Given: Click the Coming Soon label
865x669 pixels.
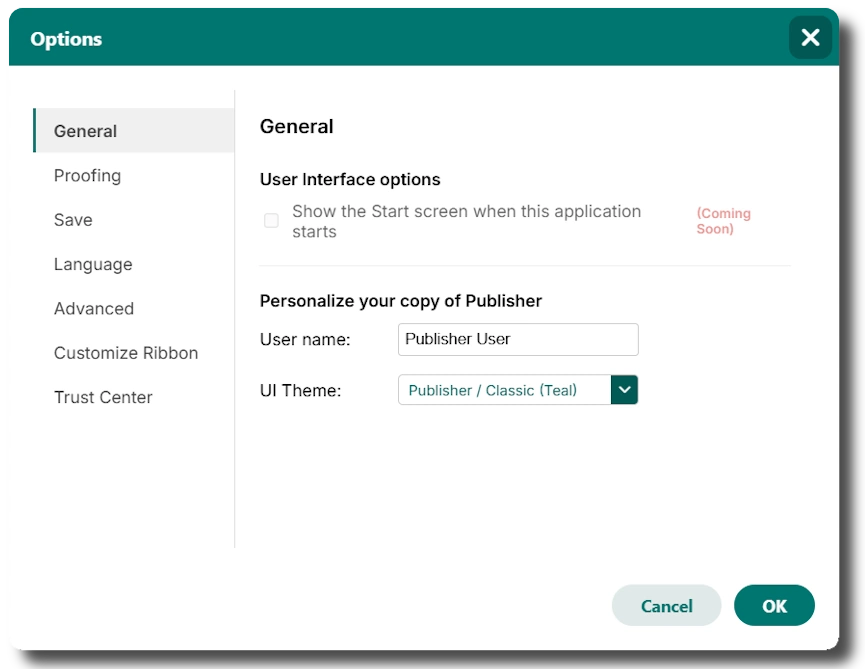Looking at the screenshot, I should [x=723, y=221].
